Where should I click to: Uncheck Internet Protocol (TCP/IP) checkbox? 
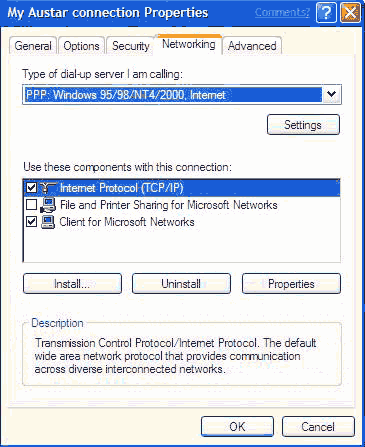click(x=31, y=188)
